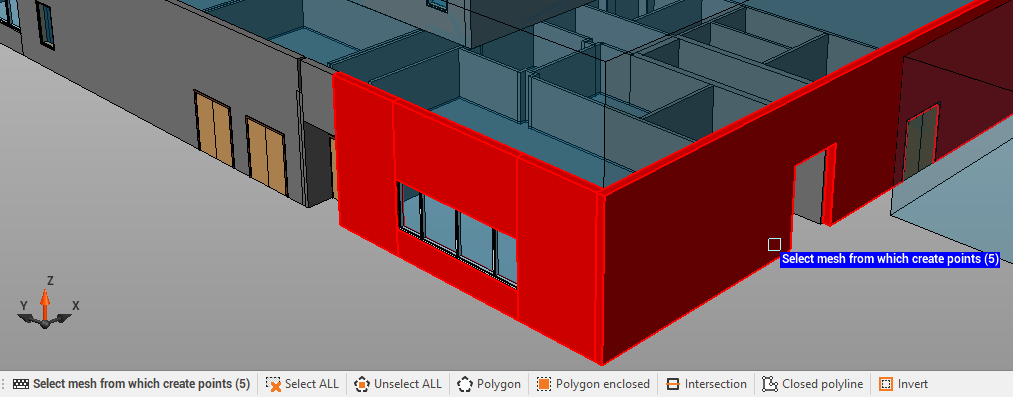Click the Intersection icon
This screenshot has height=397, width=1013.
tap(673, 384)
